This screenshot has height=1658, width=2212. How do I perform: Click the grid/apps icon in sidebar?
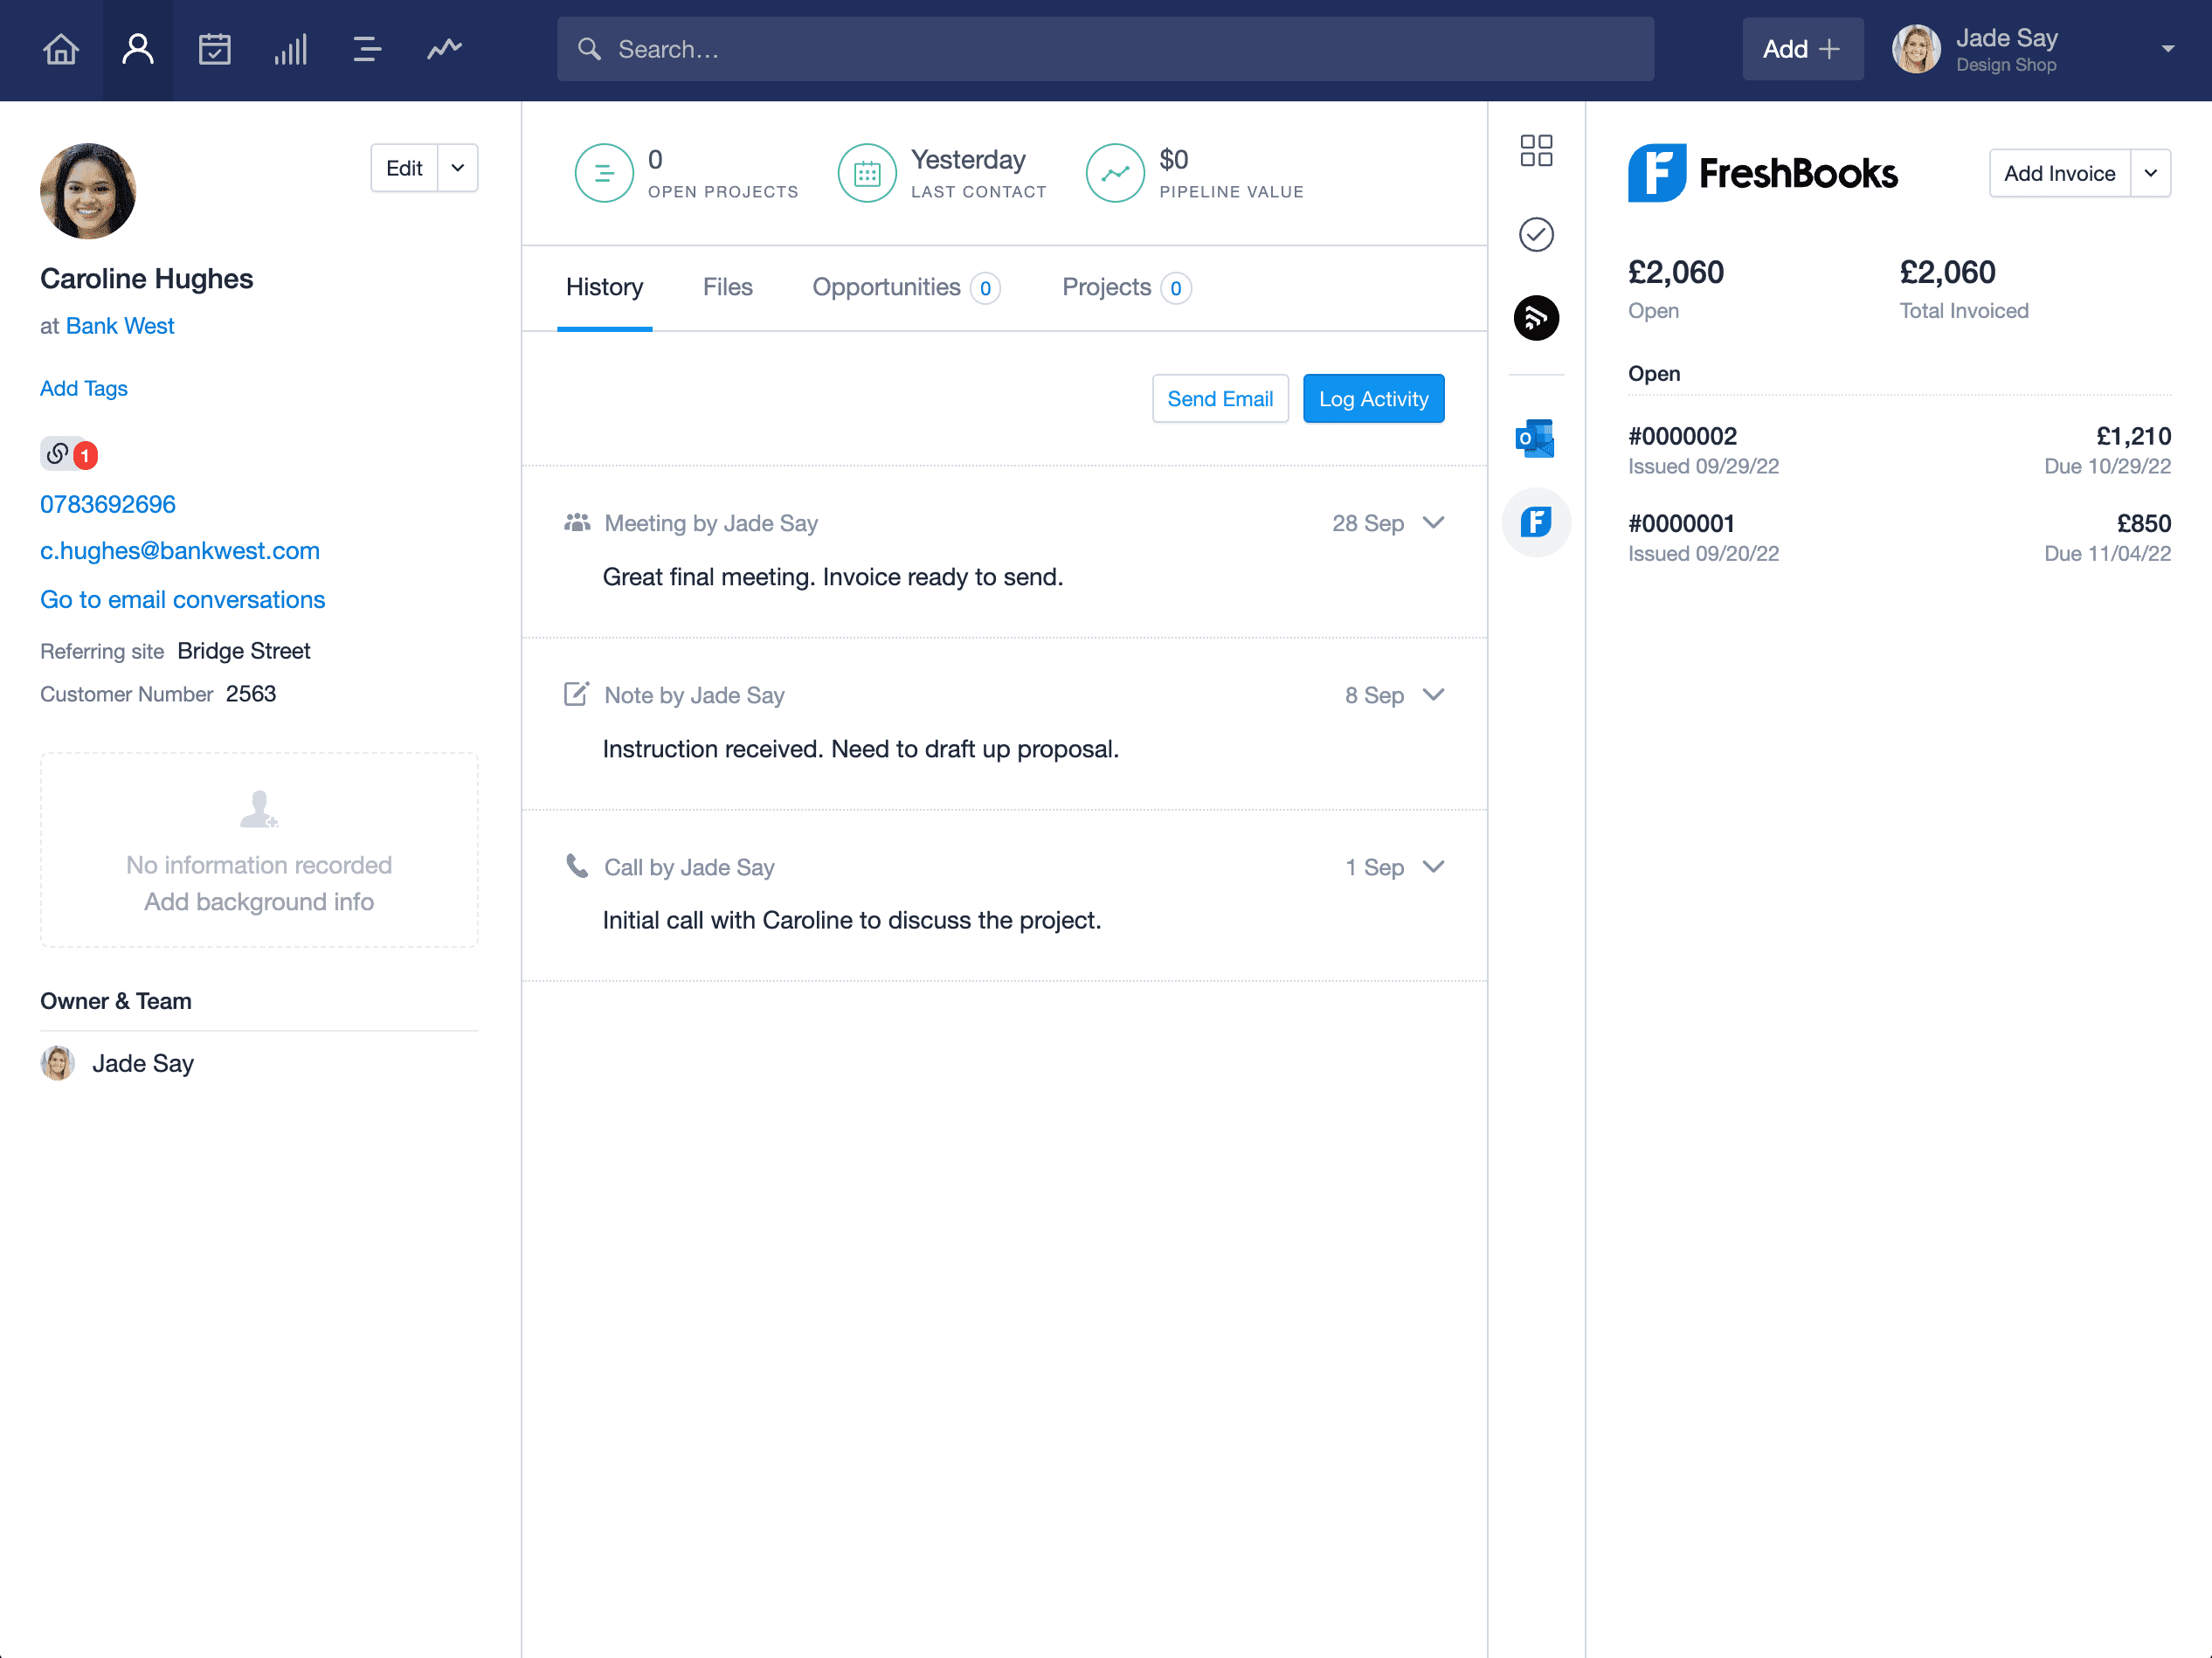pos(1536,148)
